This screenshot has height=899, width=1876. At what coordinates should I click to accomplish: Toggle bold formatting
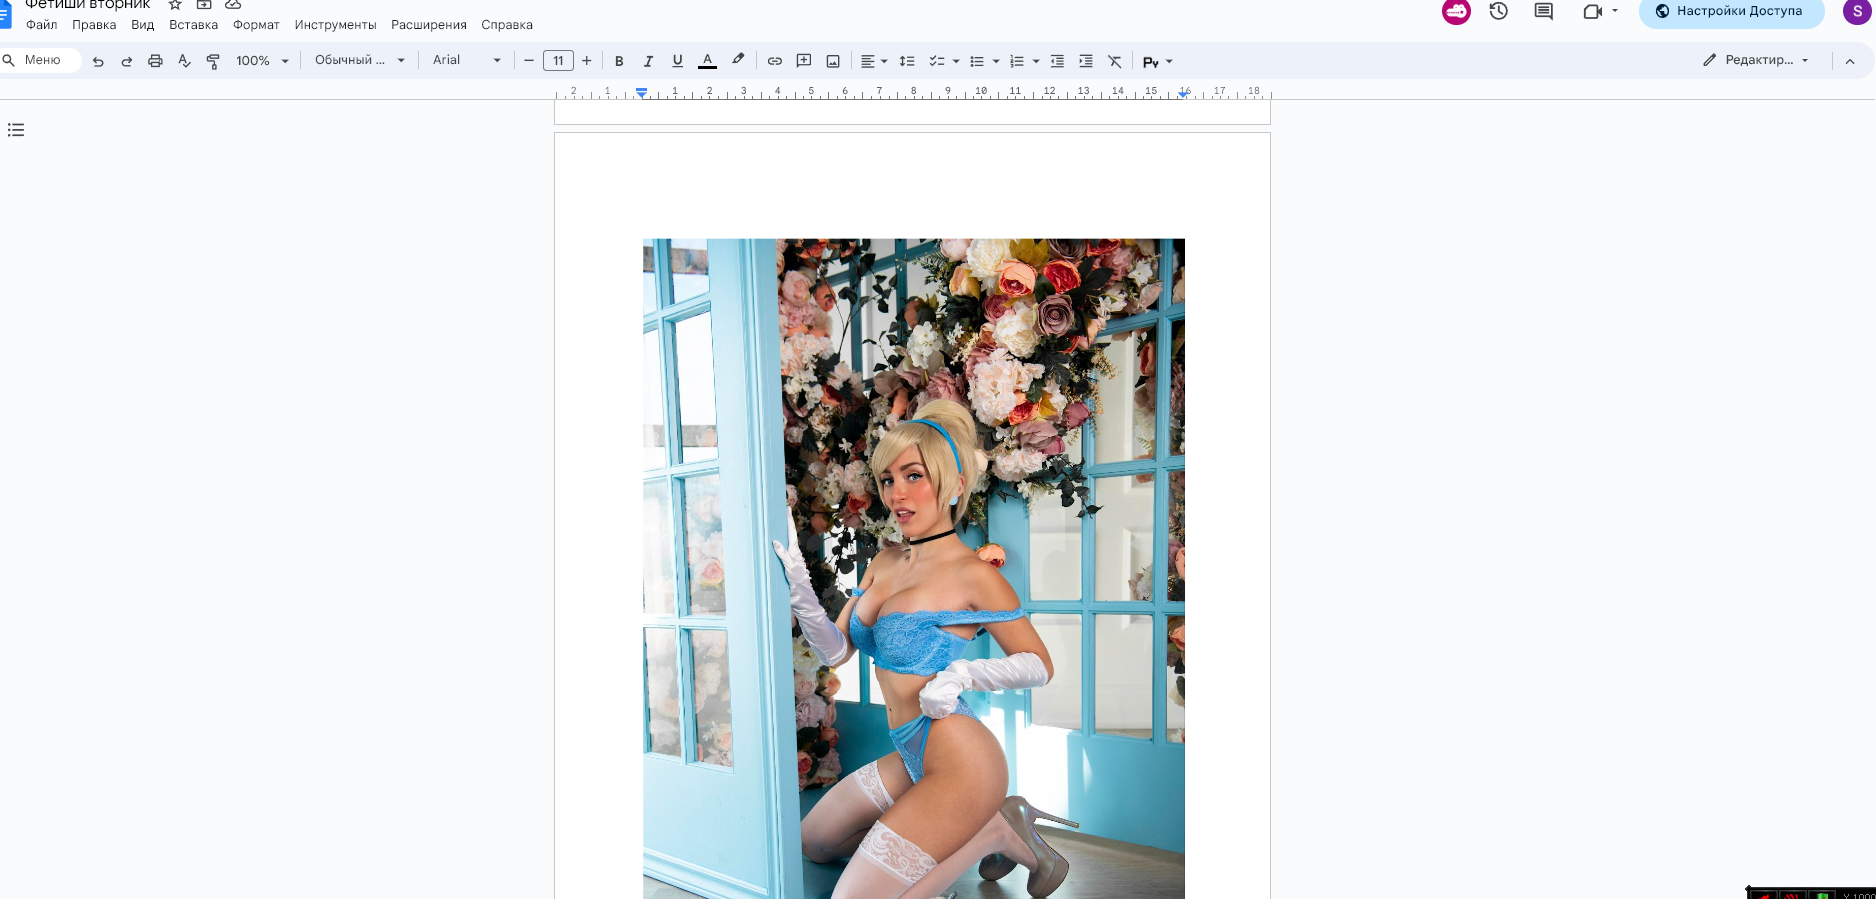[619, 61]
